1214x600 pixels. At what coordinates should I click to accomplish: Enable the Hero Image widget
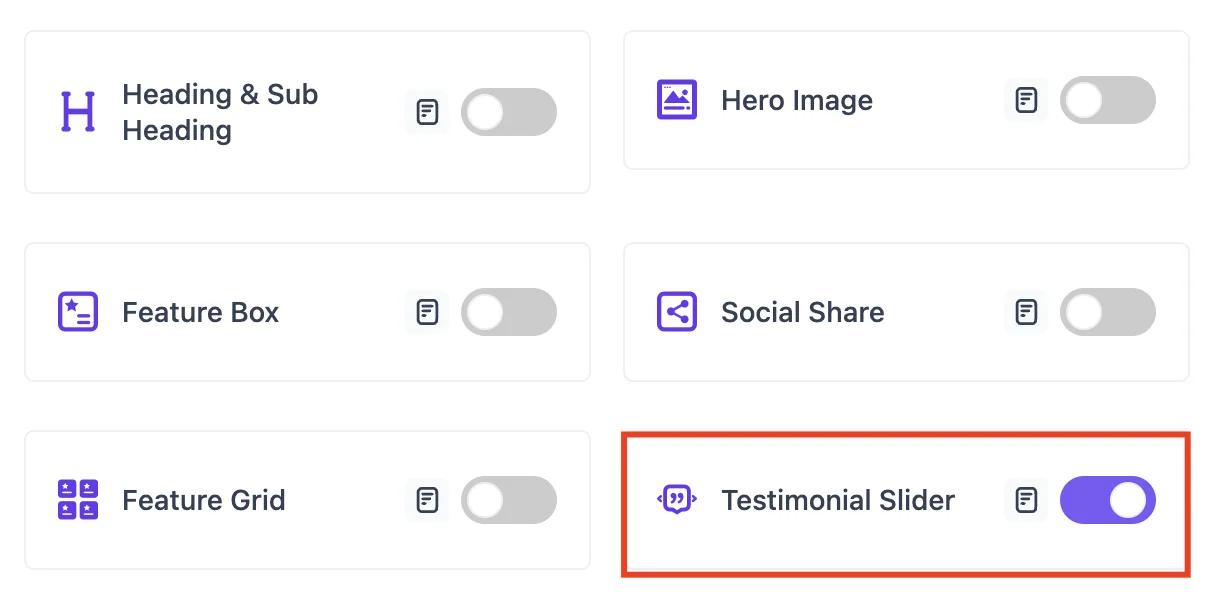pyautogui.click(x=1107, y=100)
